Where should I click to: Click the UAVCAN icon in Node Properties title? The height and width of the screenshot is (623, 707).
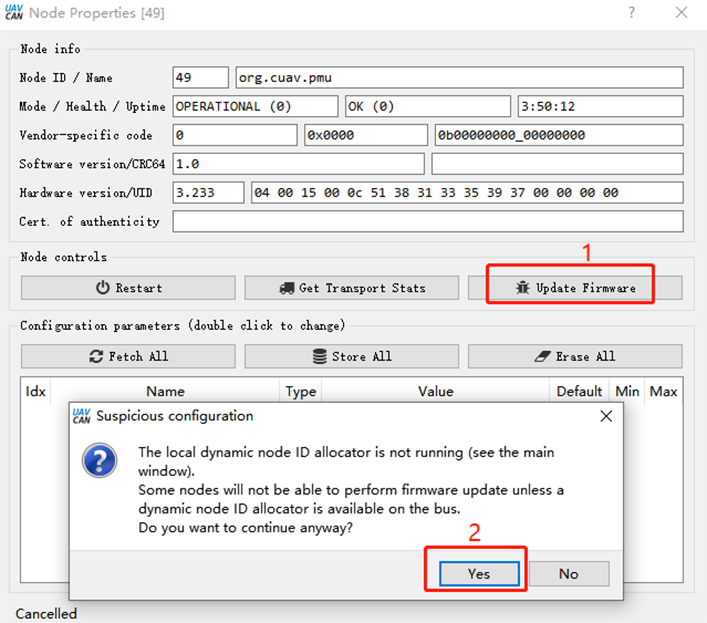[x=12, y=13]
